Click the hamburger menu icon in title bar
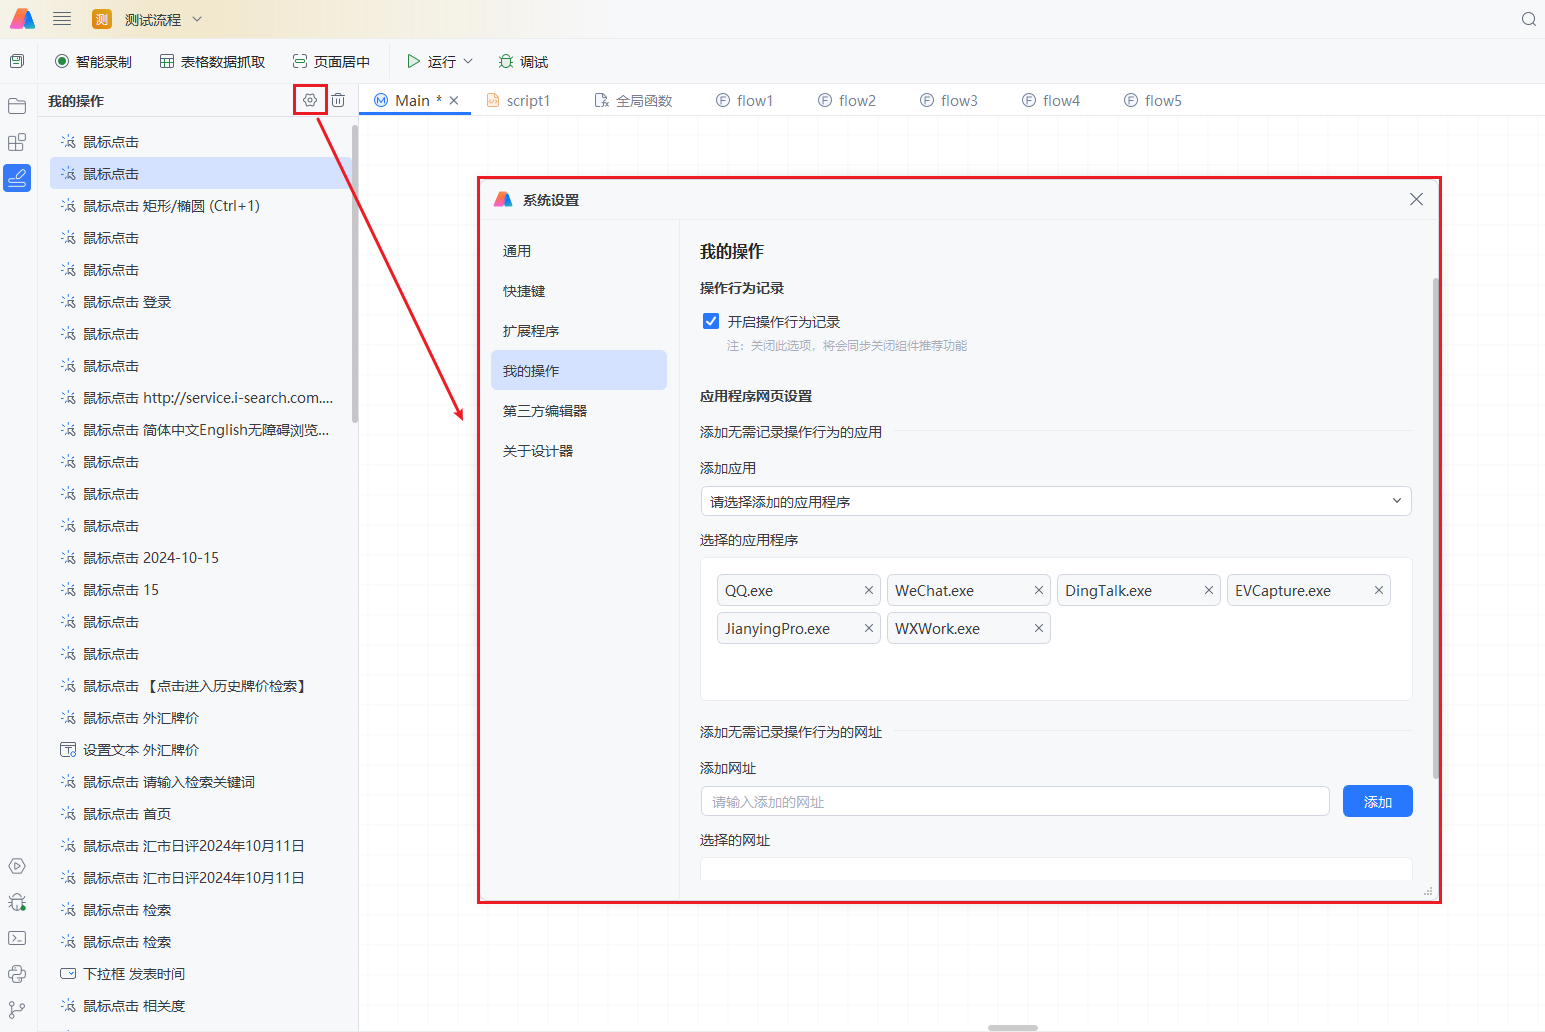This screenshot has height=1032, width=1545. click(62, 19)
